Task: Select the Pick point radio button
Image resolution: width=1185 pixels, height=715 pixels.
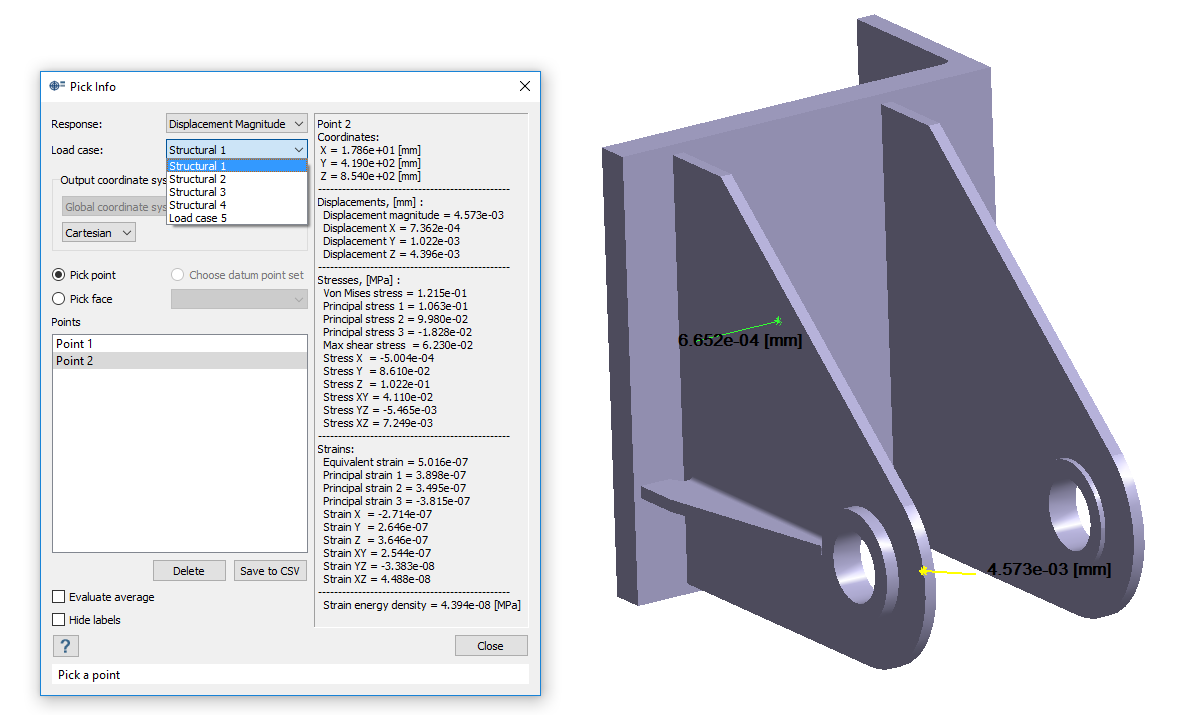Action: pyautogui.click(x=59, y=275)
